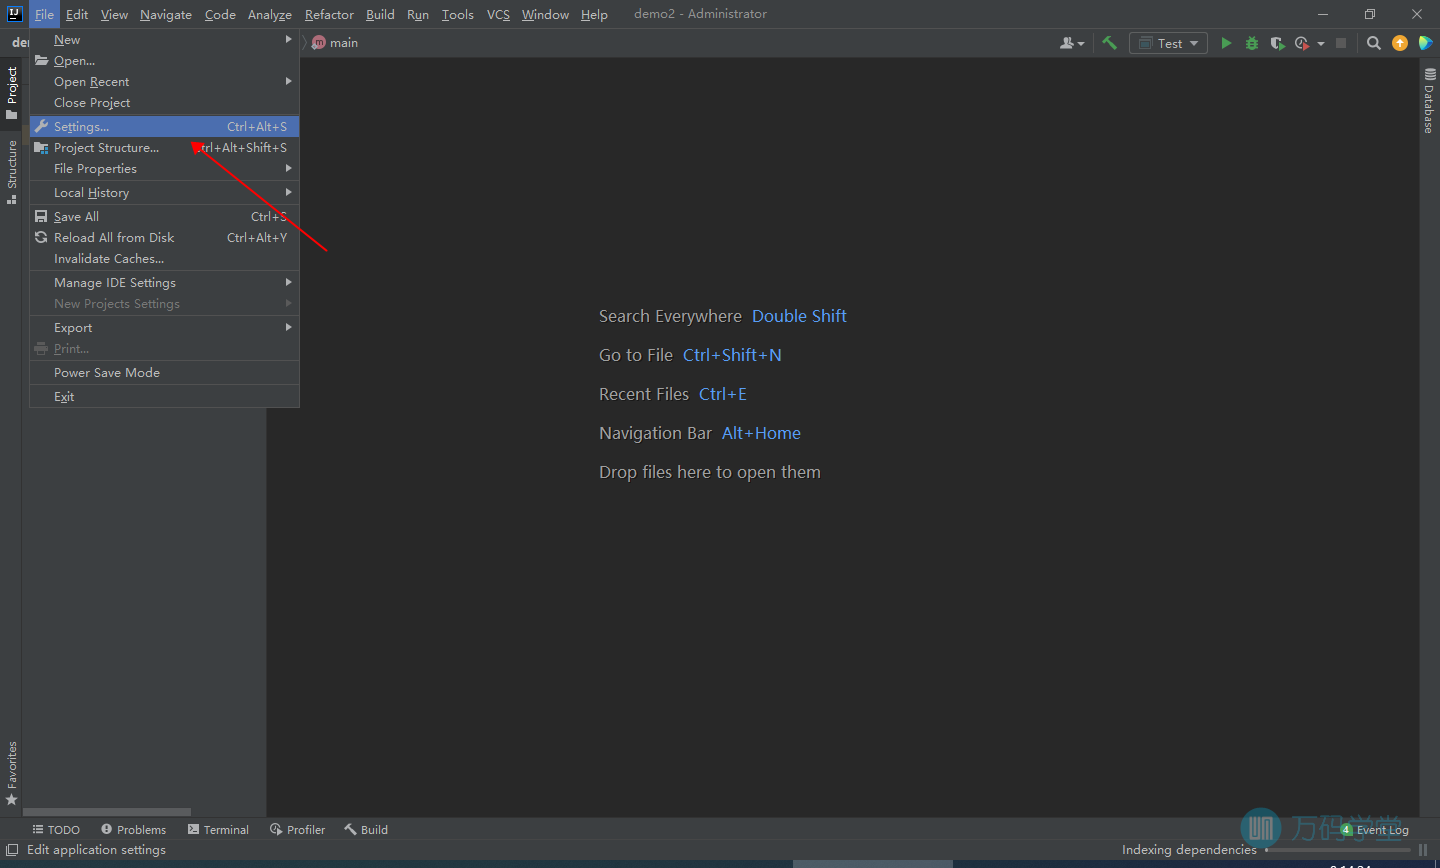
Task: Click the green Build Project hammer icon
Action: pos(1109,43)
